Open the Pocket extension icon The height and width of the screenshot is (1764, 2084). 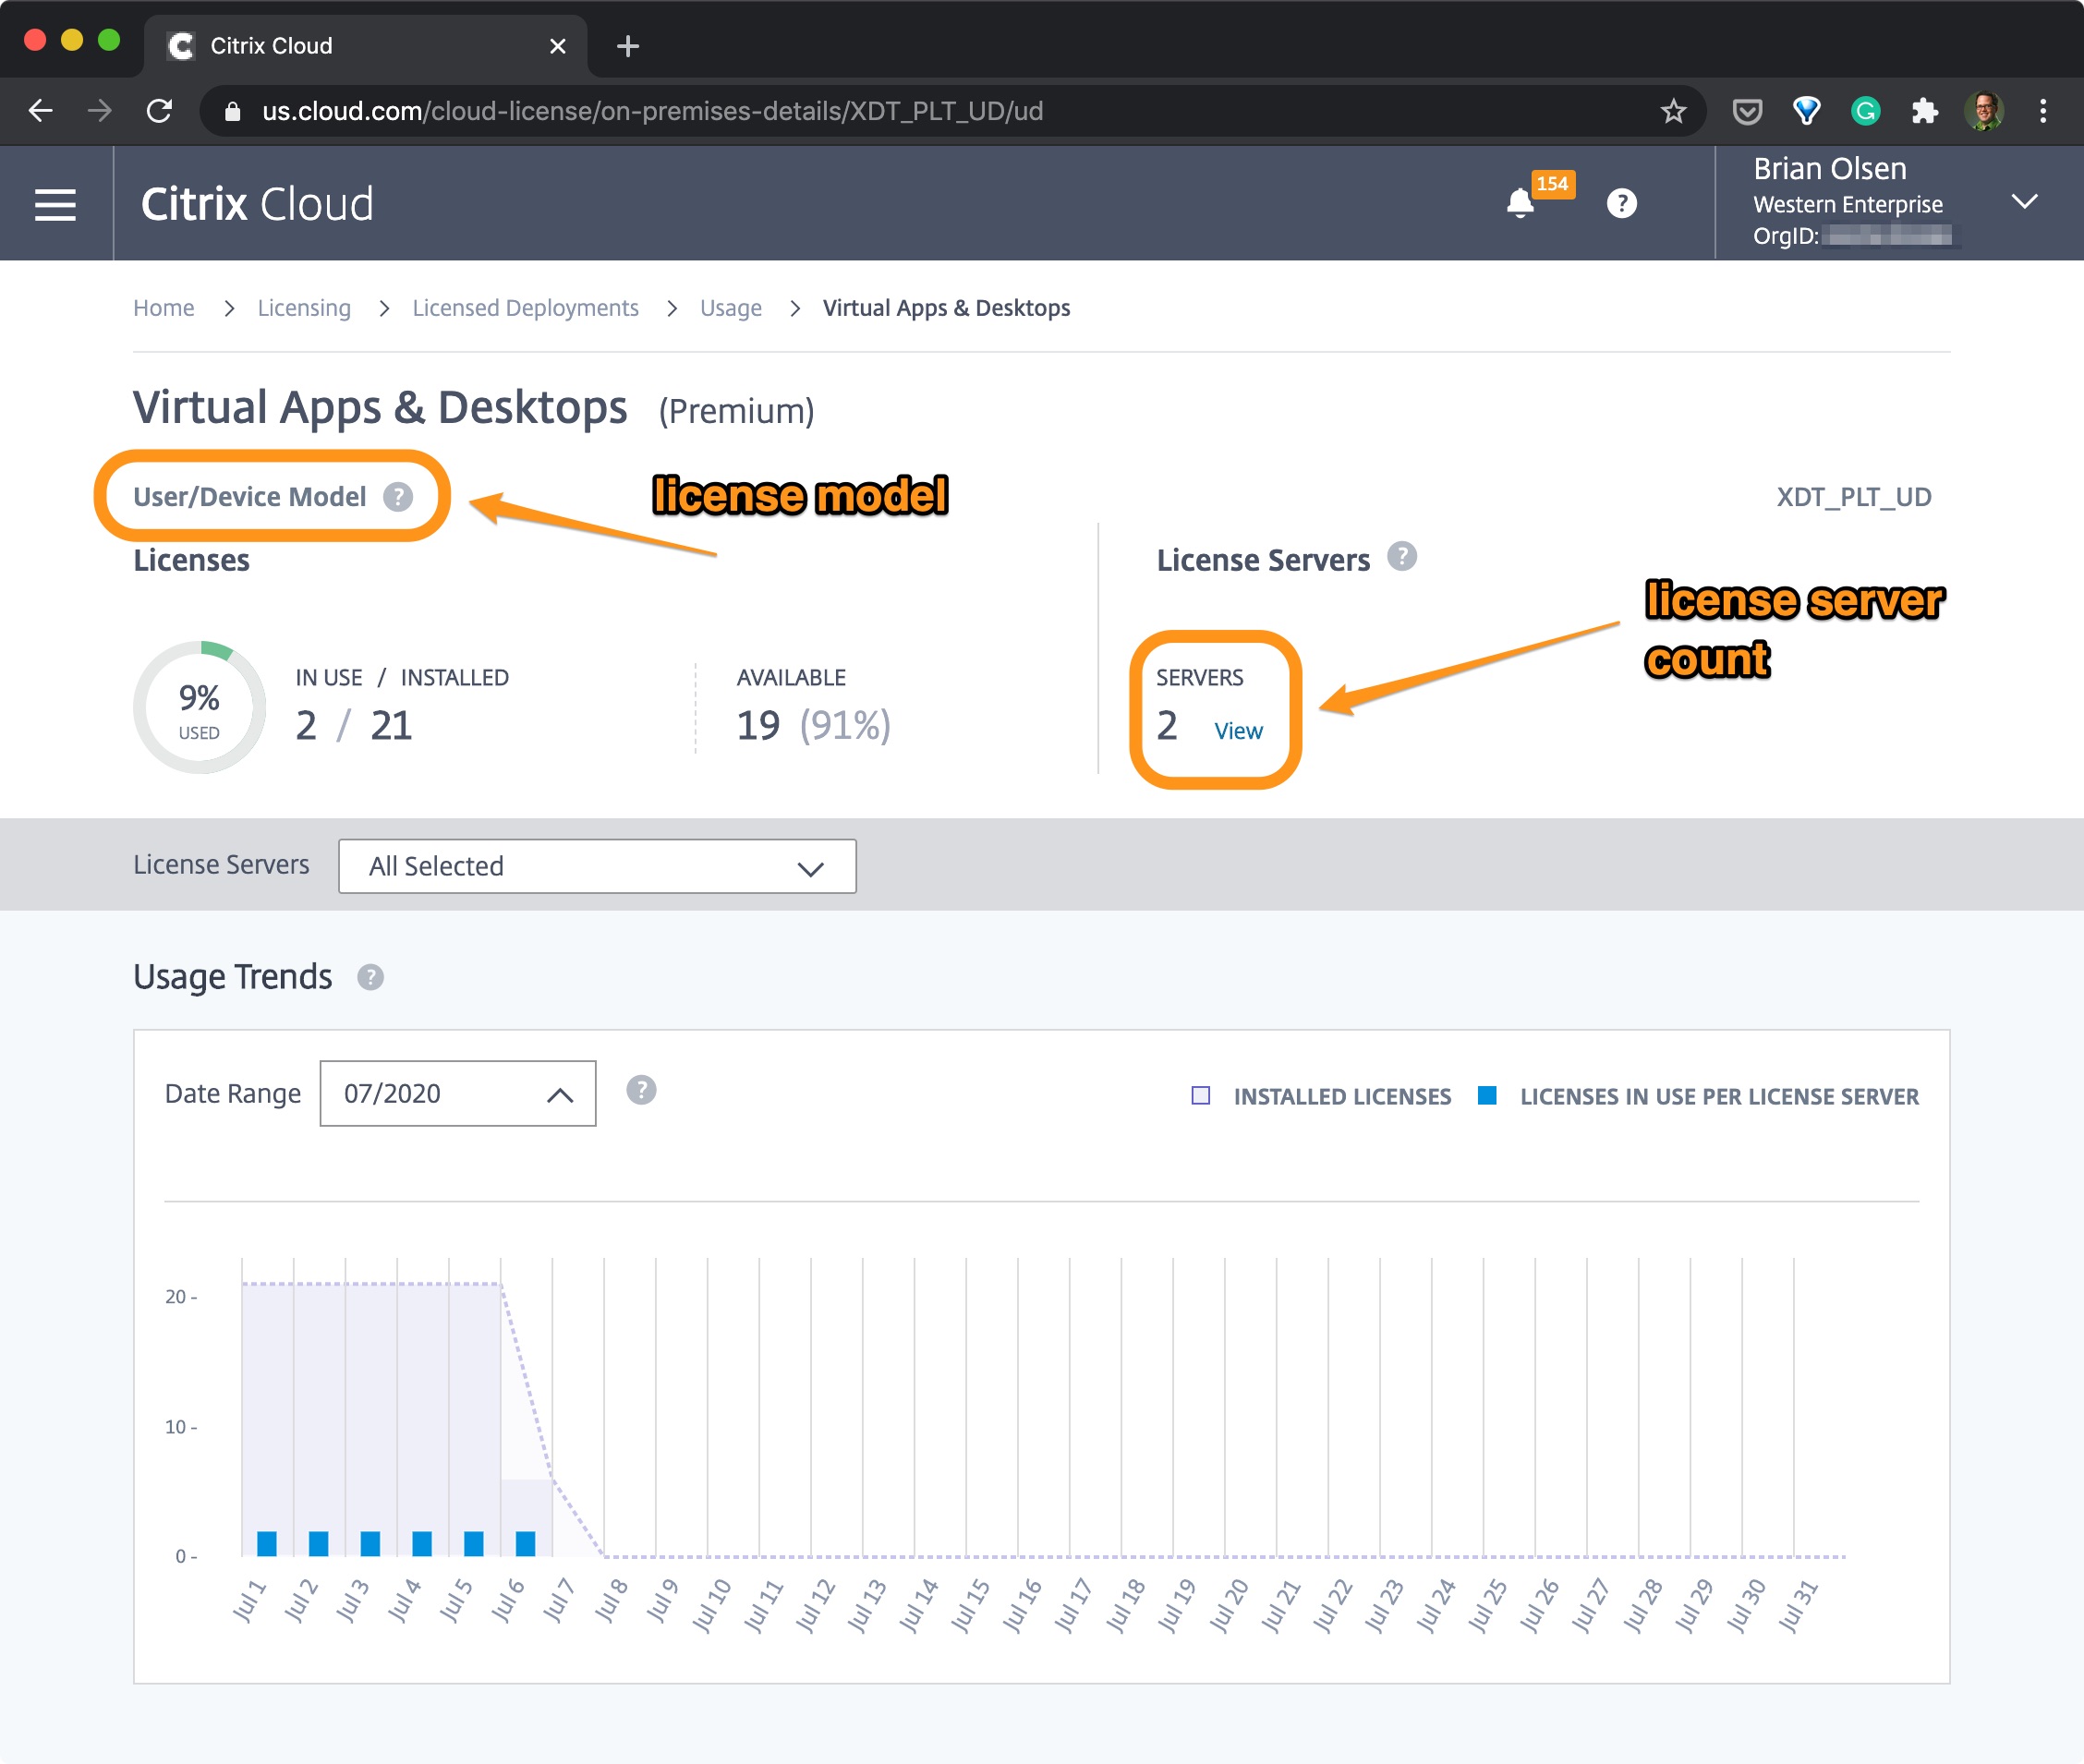(x=1747, y=111)
